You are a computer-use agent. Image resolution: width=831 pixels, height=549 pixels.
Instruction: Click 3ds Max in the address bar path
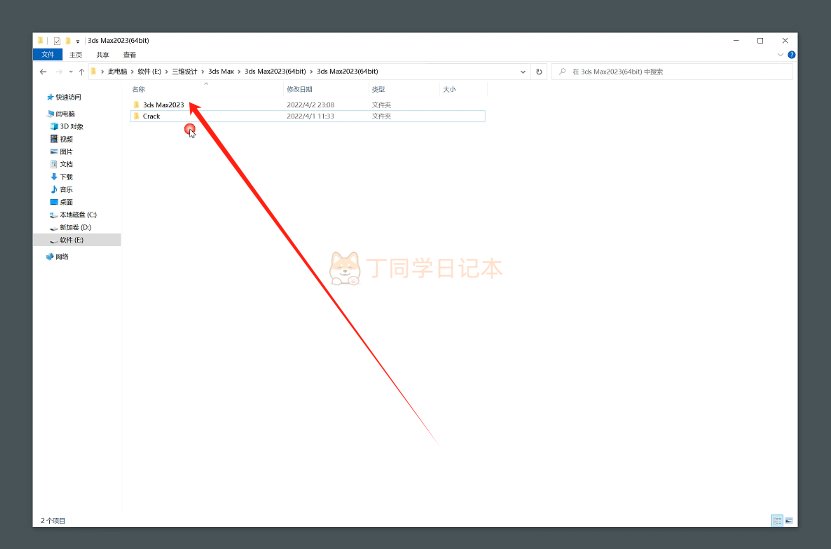click(x=221, y=72)
